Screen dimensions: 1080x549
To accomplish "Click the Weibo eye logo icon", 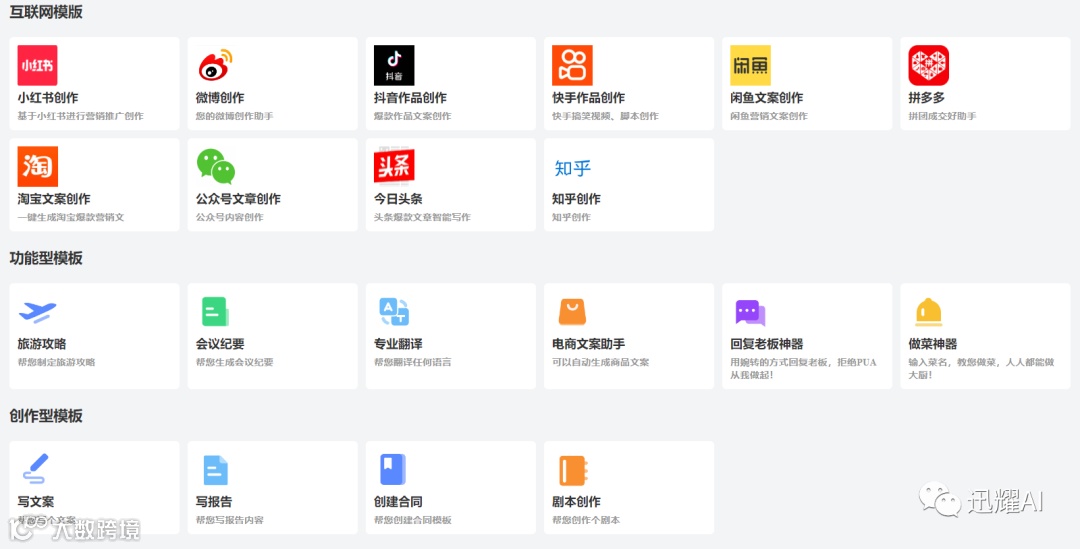I will 216,65.
